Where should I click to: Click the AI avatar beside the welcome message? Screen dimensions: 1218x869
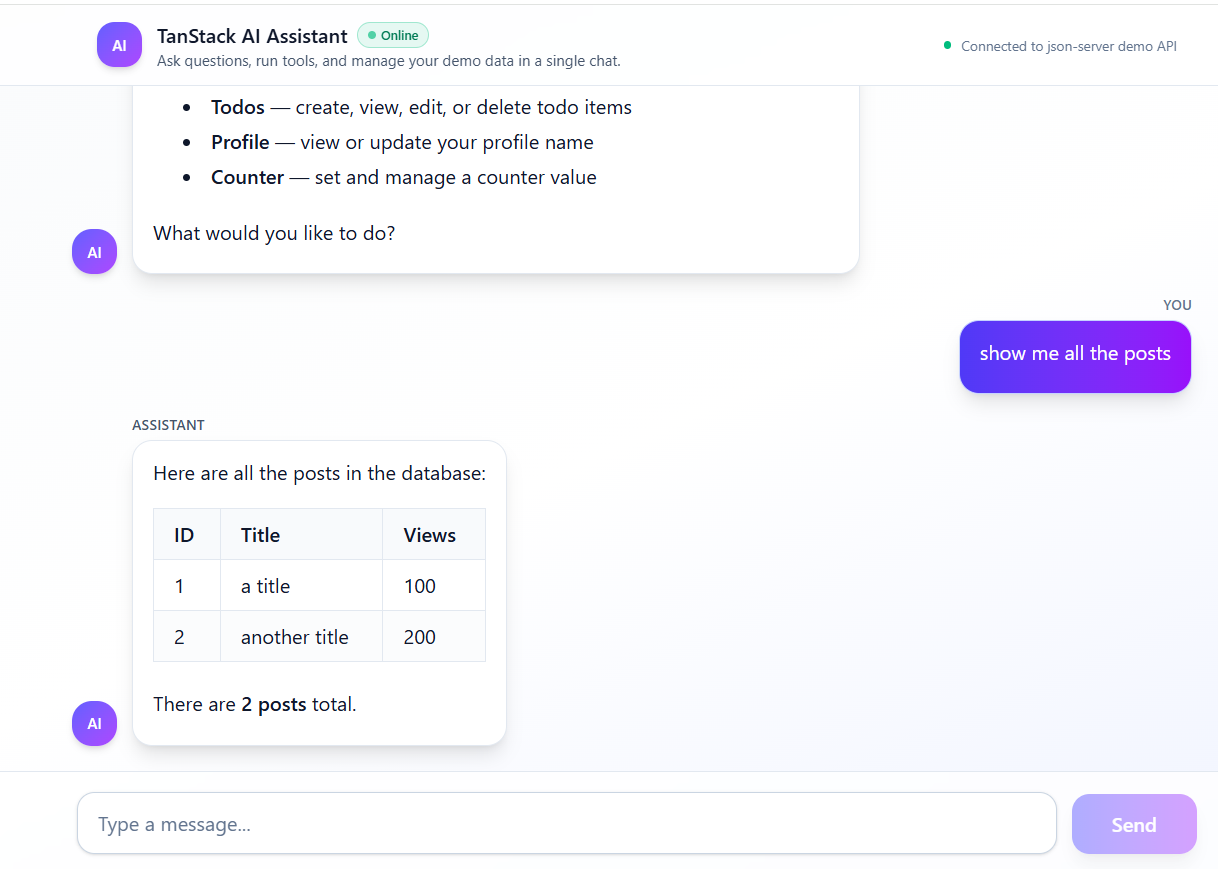[x=94, y=252]
